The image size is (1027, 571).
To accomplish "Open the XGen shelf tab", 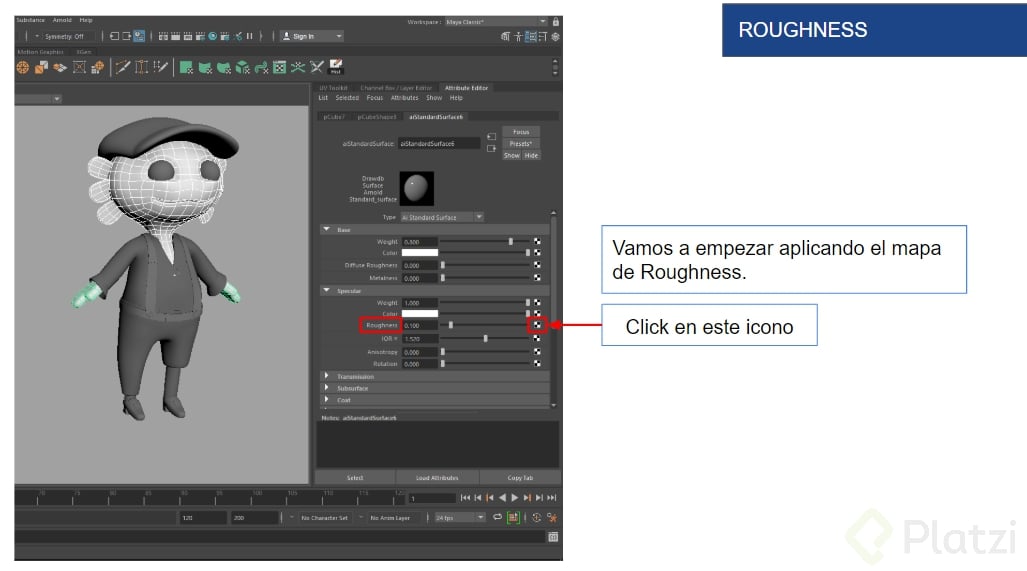I will tap(83, 52).
